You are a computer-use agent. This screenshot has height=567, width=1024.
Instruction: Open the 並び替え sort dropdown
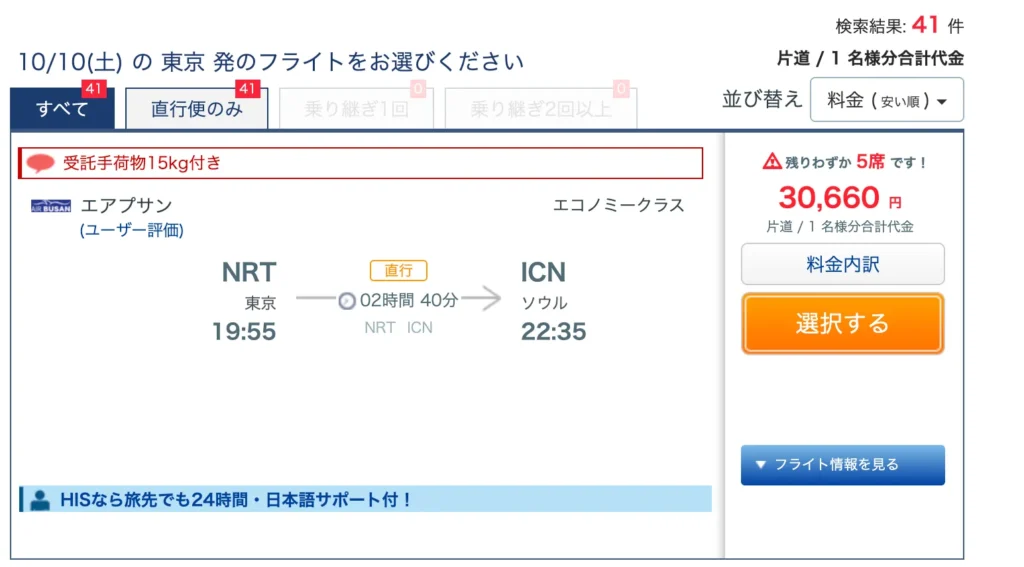[x=886, y=100]
